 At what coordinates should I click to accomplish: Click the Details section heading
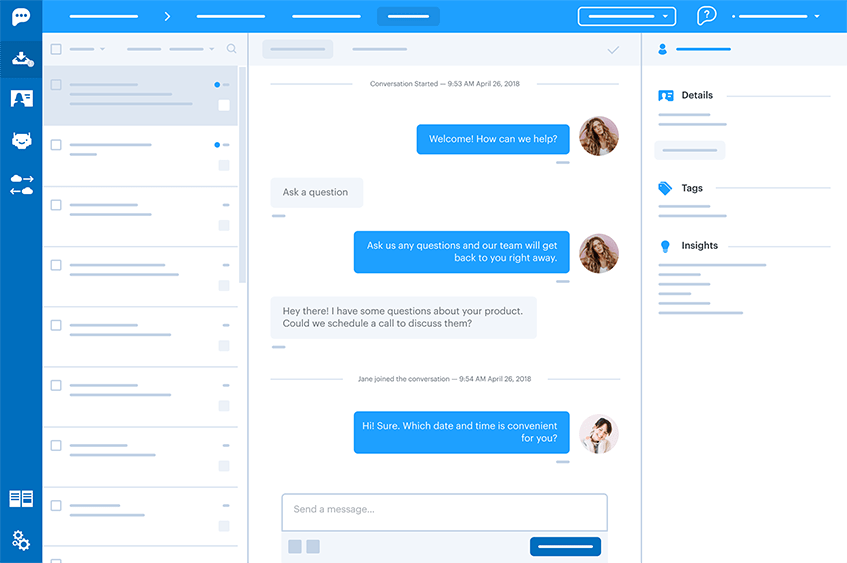point(697,96)
